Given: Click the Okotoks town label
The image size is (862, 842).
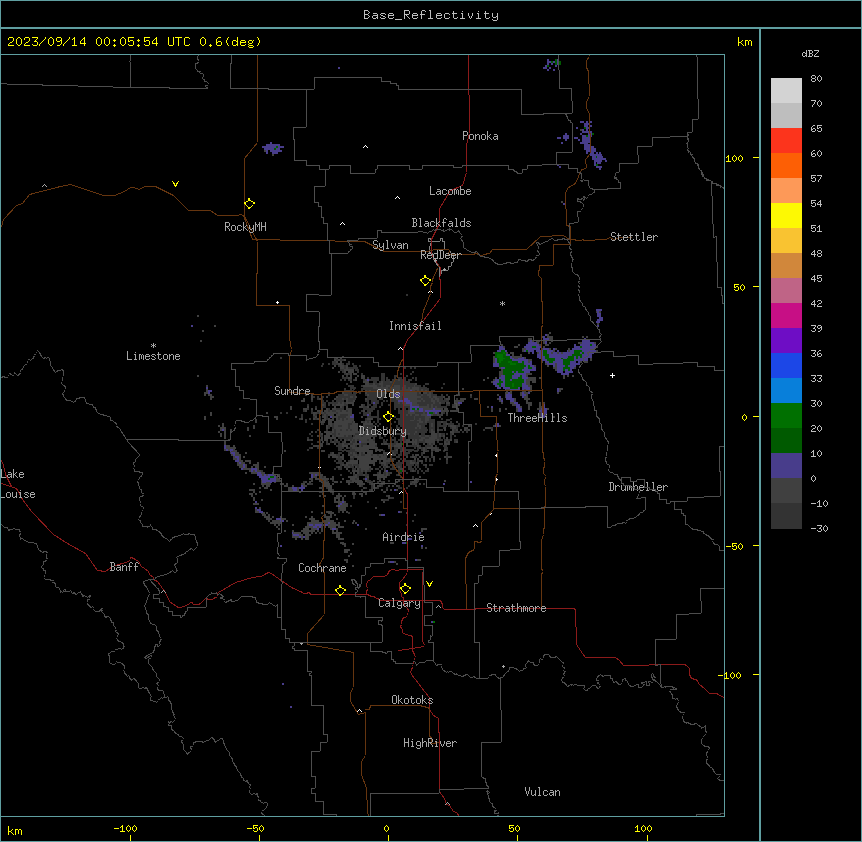Looking at the screenshot, I should point(412,700).
